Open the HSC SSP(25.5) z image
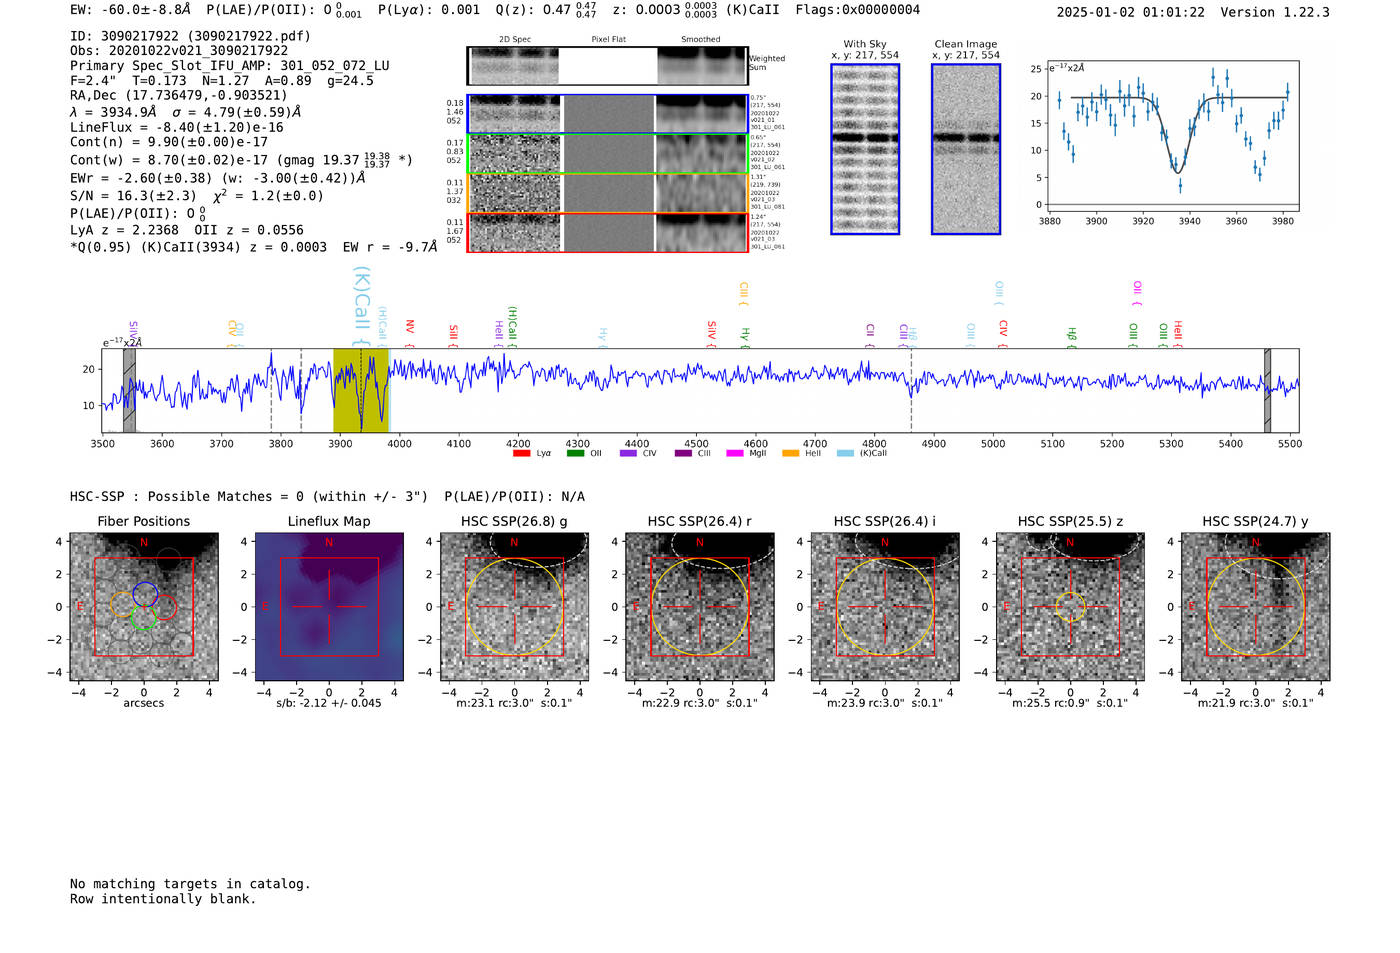Screen dimensions: 1400x953 coord(1070,607)
